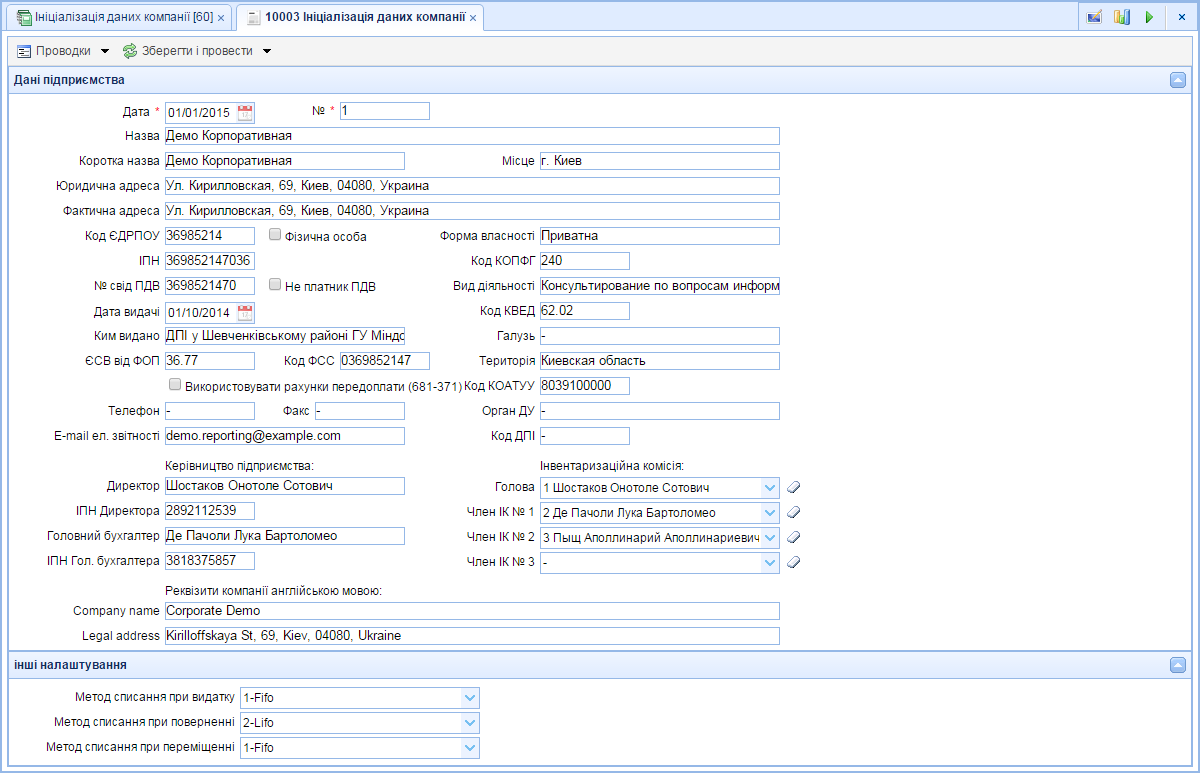Clear Член ІК № 3 with eraser icon
The image size is (1200, 773).
click(794, 562)
